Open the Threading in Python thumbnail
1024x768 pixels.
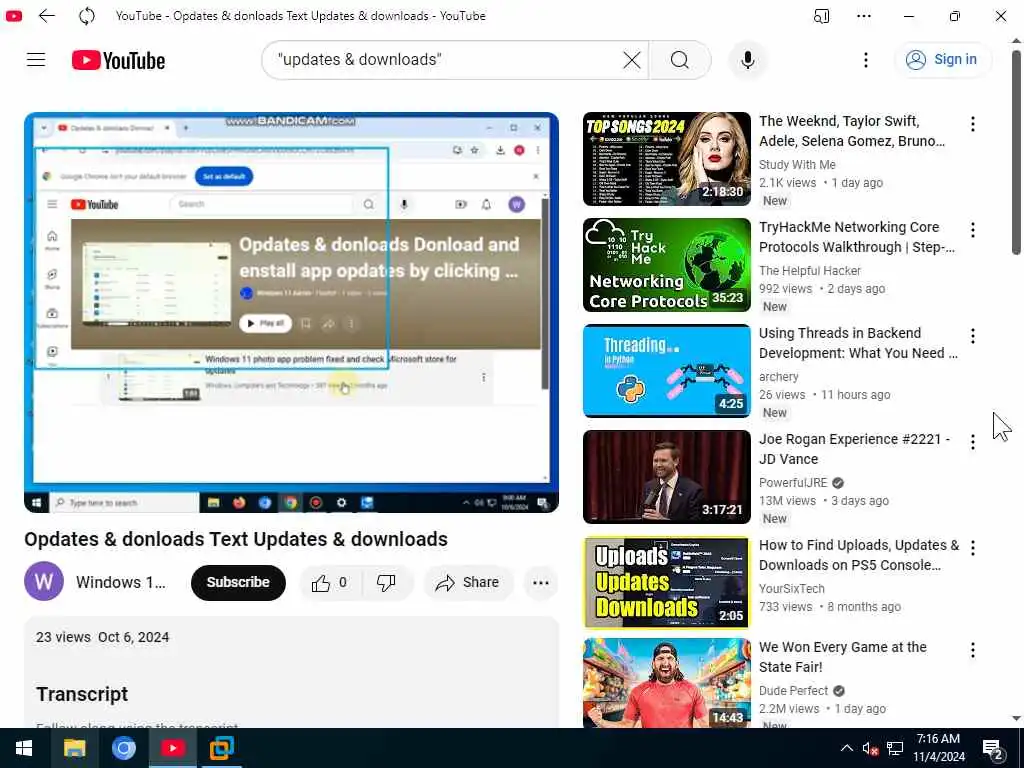pyautogui.click(x=667, y=370)
